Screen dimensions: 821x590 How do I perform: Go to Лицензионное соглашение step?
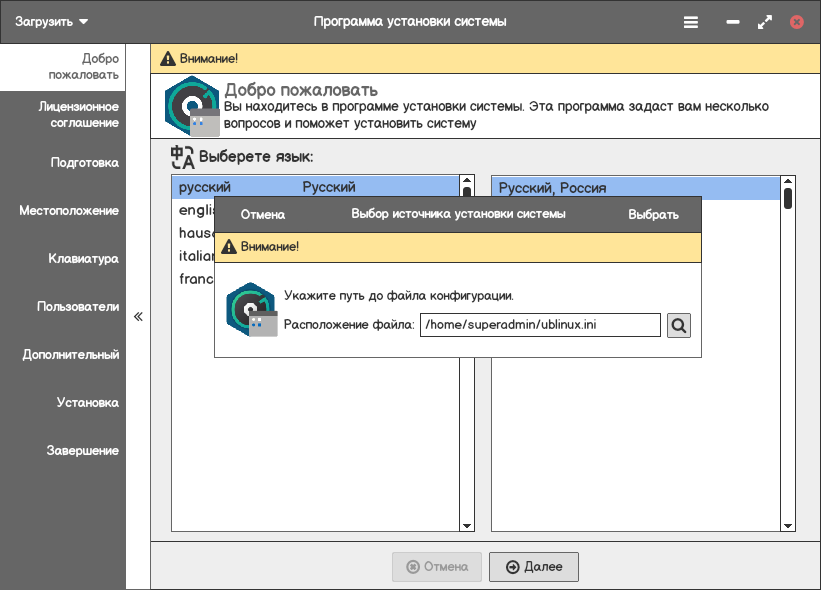[x=77, y=115]
